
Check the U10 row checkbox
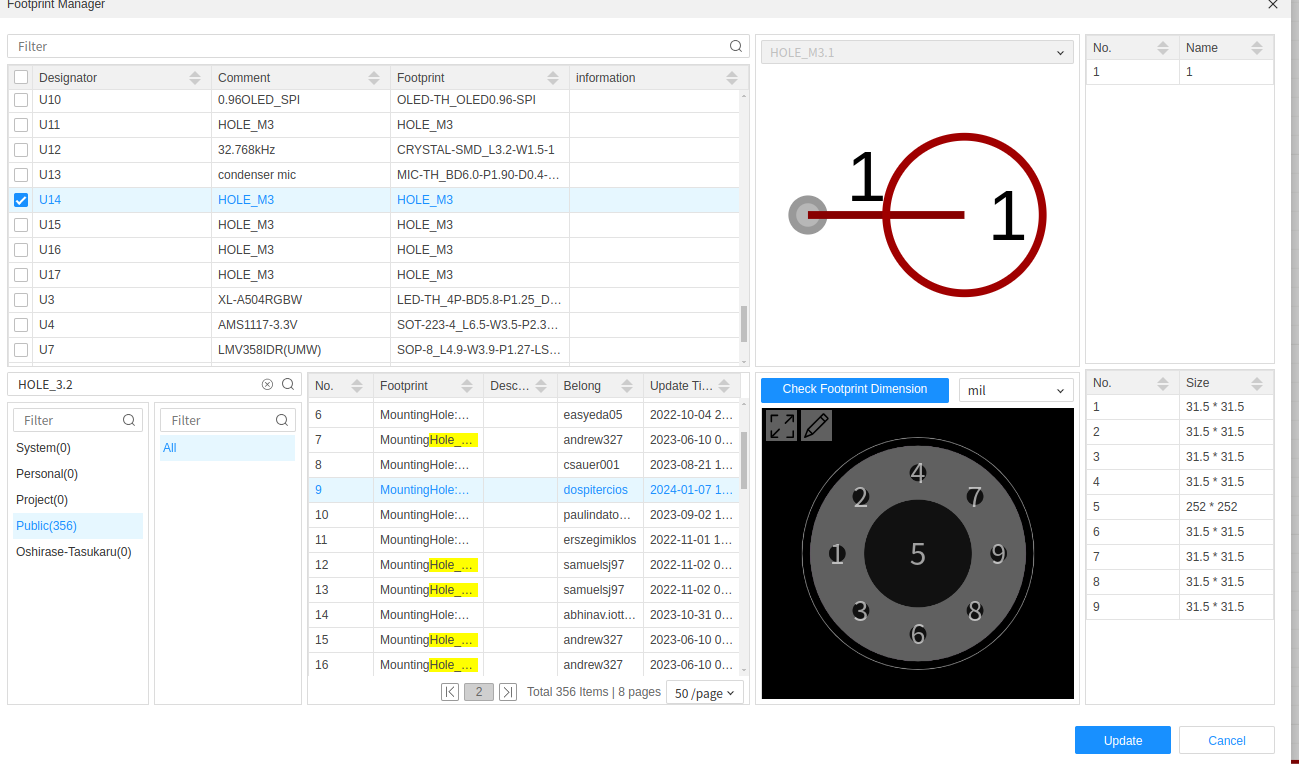tap(21, 100)
